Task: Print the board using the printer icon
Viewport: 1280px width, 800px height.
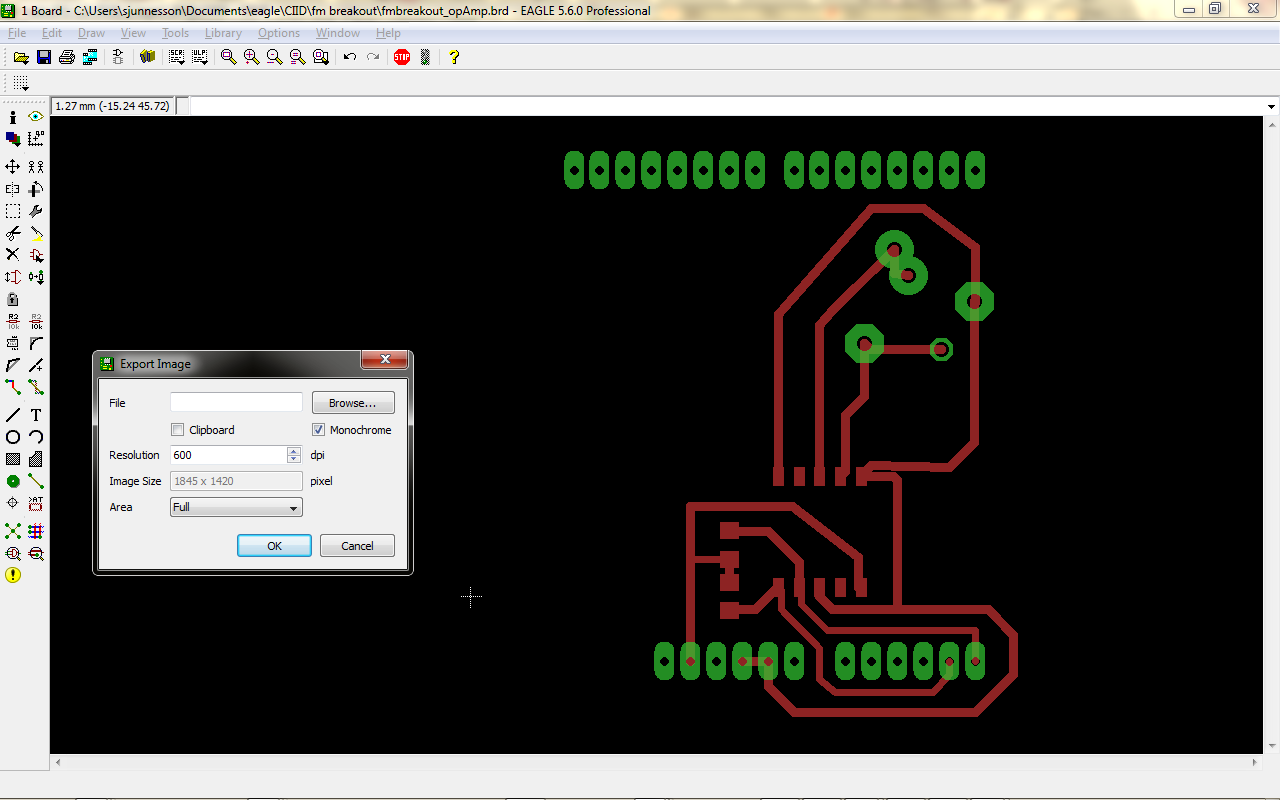Action: click(x=67, y=57)
